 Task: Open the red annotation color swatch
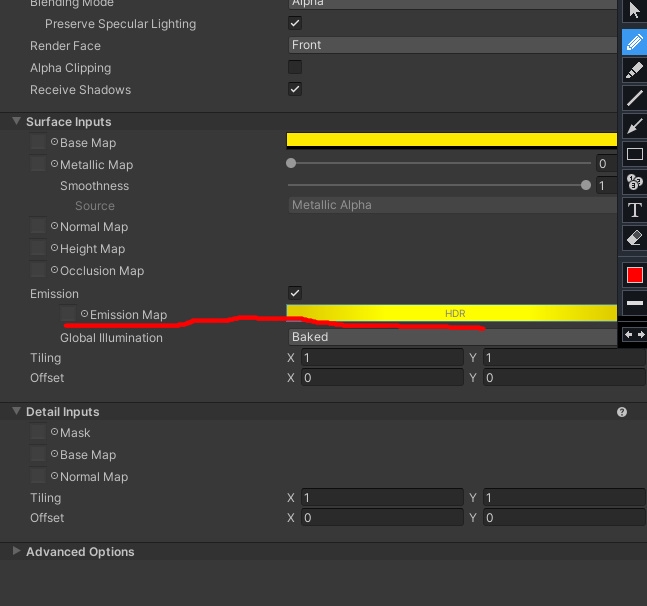point(634,275)
